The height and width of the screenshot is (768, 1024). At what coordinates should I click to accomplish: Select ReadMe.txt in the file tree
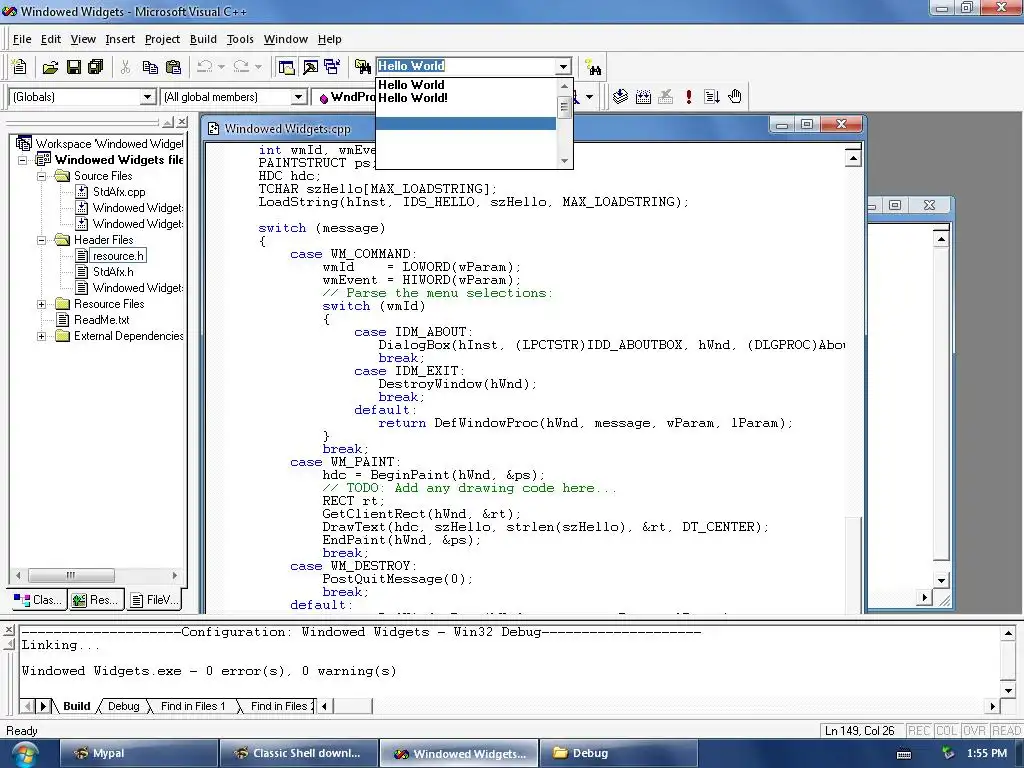(x=101, y=320)
